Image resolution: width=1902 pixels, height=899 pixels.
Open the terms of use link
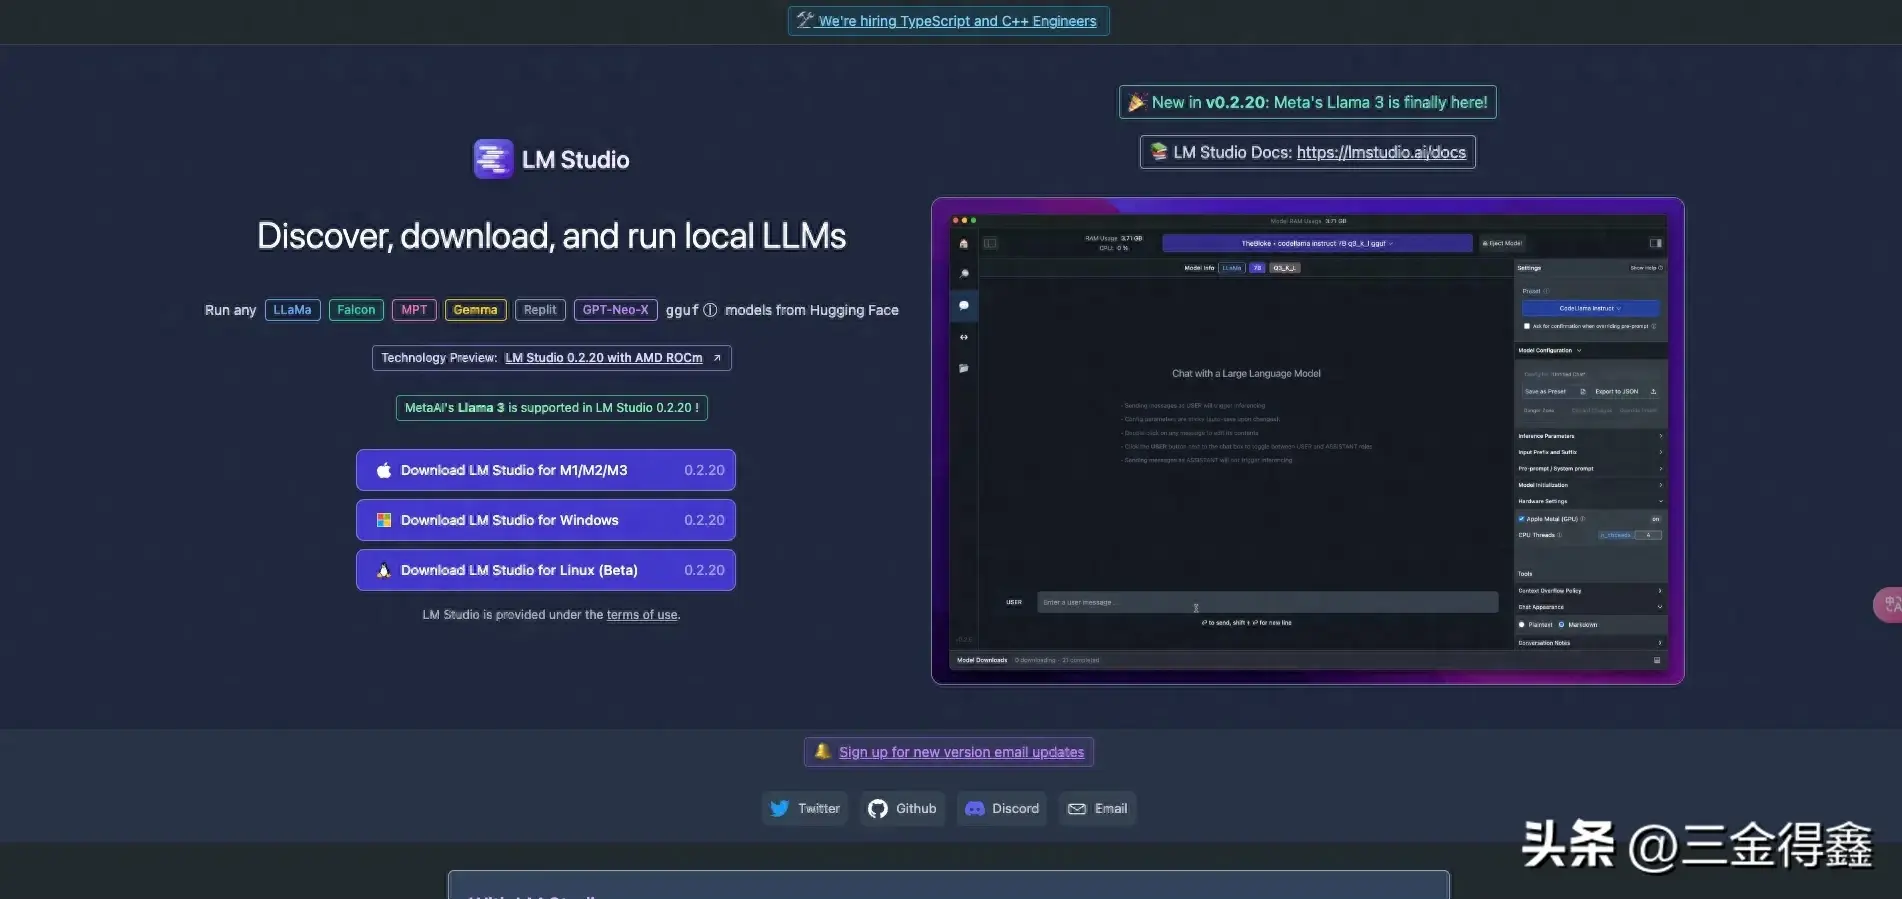(641, 615)
